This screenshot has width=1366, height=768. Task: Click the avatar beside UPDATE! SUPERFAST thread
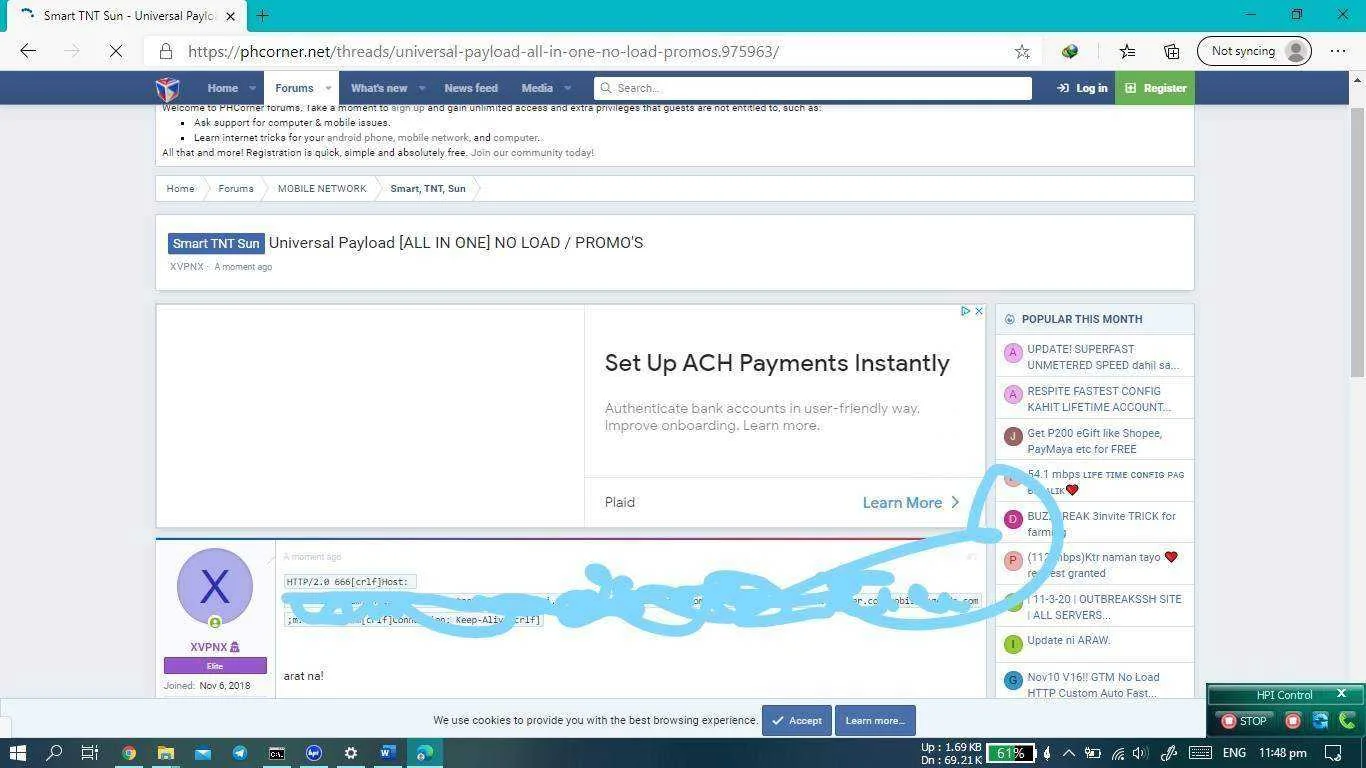tap(1013, 353)
